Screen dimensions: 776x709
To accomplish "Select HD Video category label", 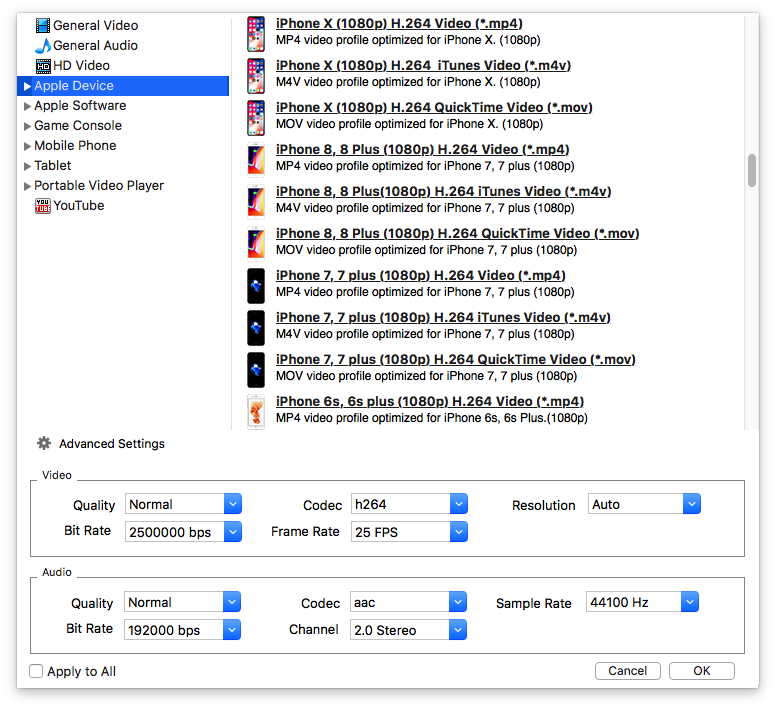I will click(81, 65).
